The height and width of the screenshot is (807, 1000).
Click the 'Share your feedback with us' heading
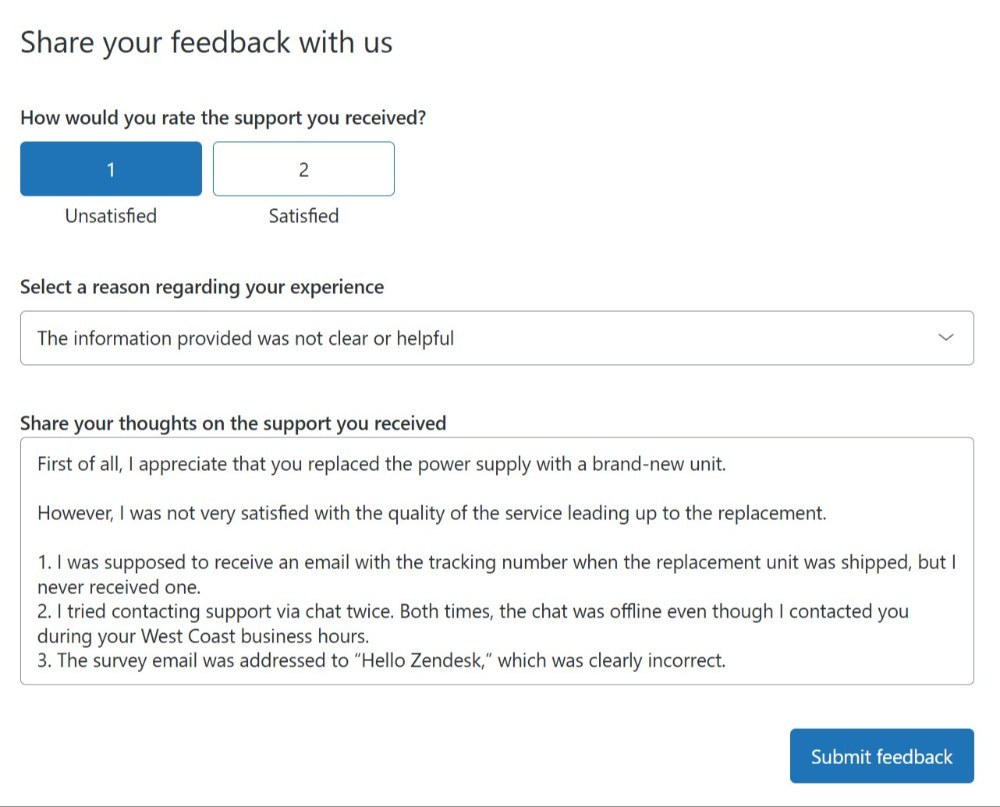pyautogui.click(x=207, y=43)
